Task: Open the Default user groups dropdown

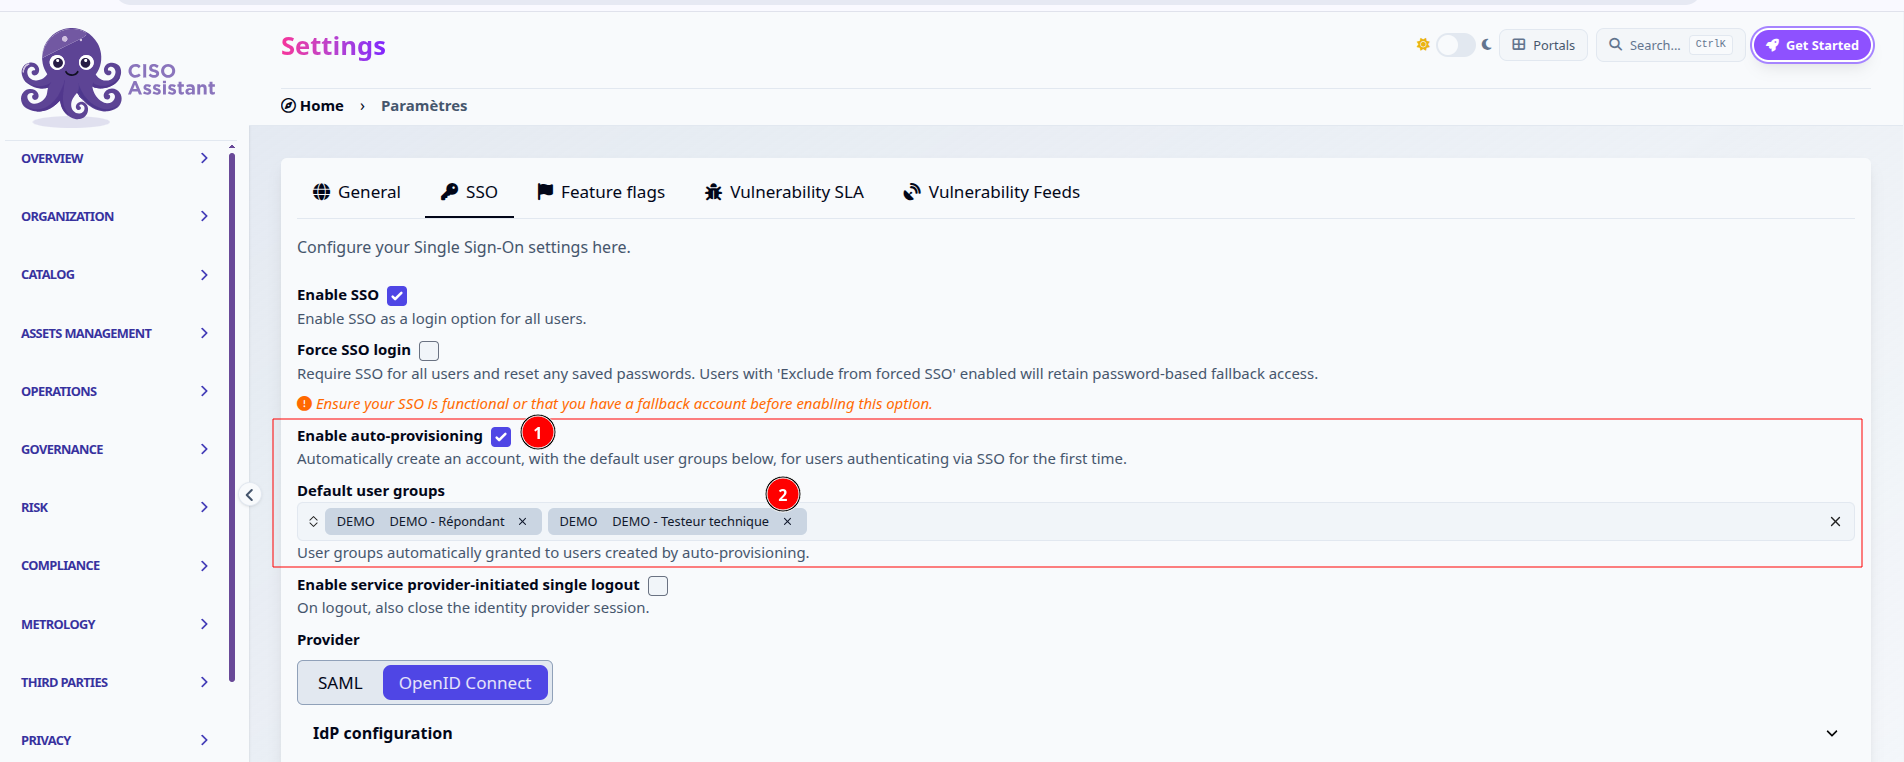Action: tap(313, 522)
